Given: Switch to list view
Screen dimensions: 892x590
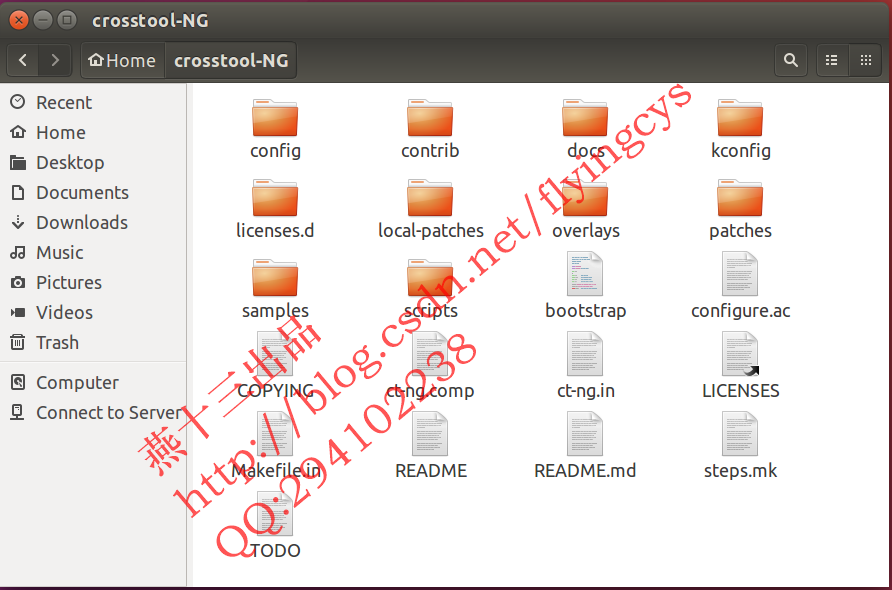Looking at the screenshot, I should tap(832, 60).
